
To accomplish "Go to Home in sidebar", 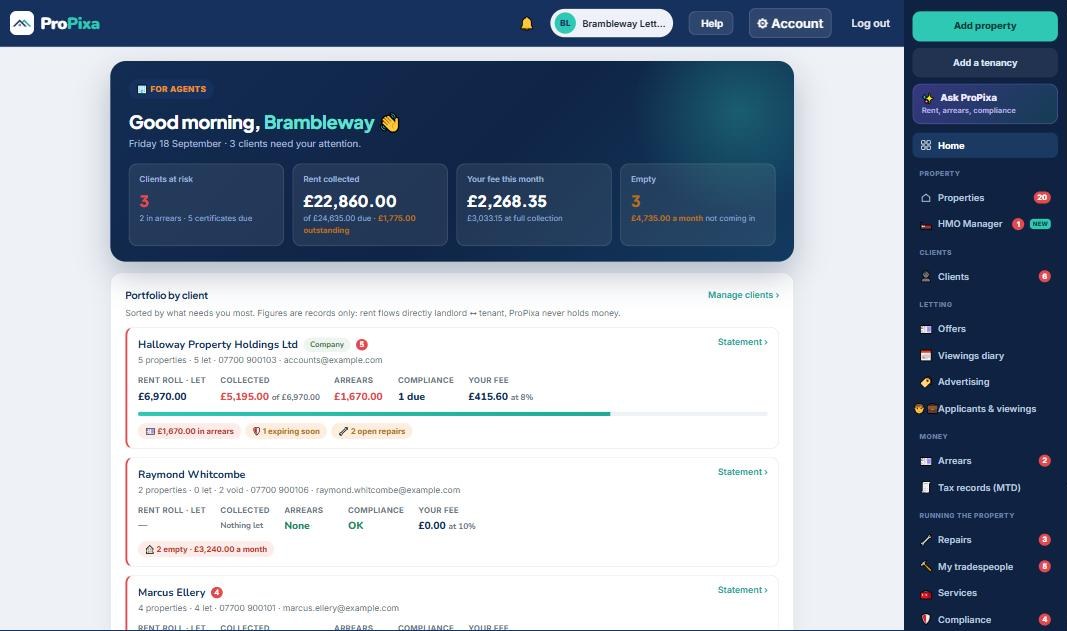I will pos(985,146).
